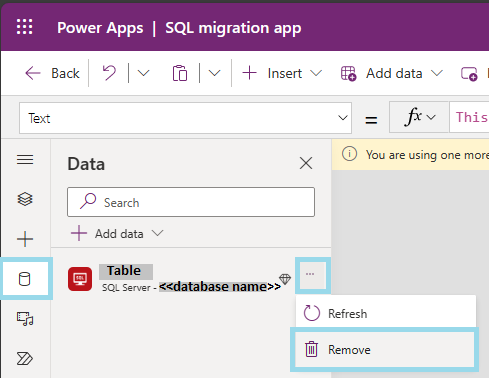Open Power Automate icon in left rail
Image resolution: width=489 pixels, height=378 pixels.
(25, 359)
